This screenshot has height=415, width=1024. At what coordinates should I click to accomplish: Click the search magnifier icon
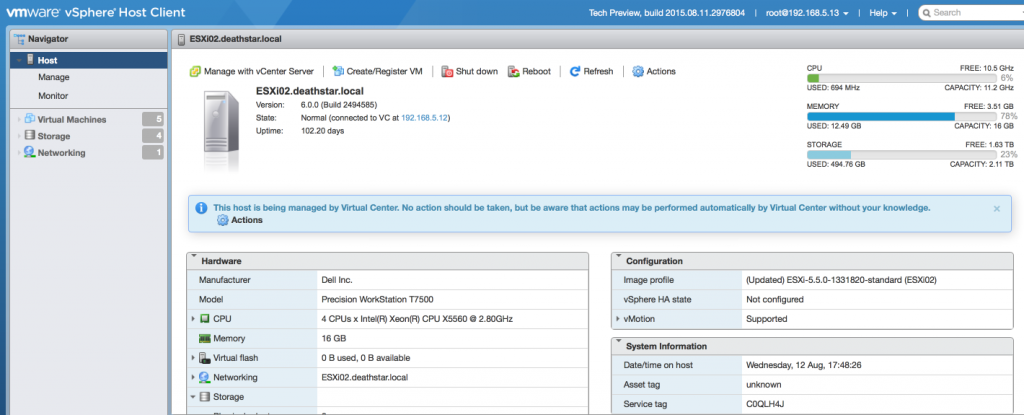click(927, 12)
